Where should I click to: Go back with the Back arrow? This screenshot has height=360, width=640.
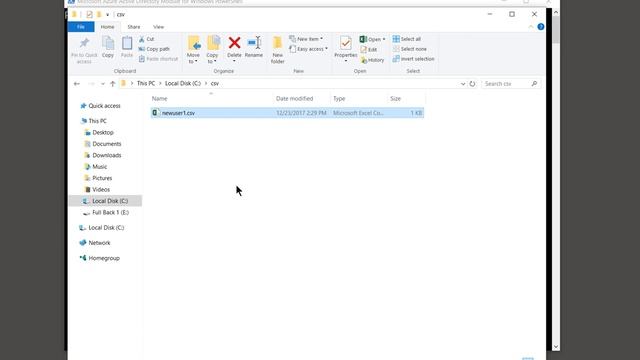point(77,84)
